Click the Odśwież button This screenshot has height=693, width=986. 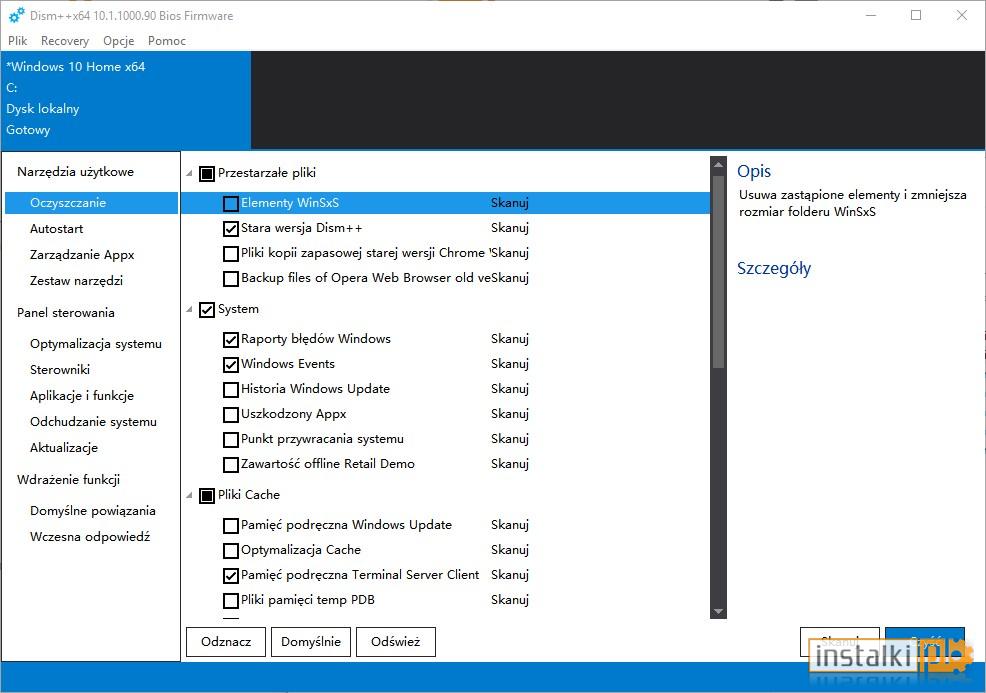coord(395,642)
